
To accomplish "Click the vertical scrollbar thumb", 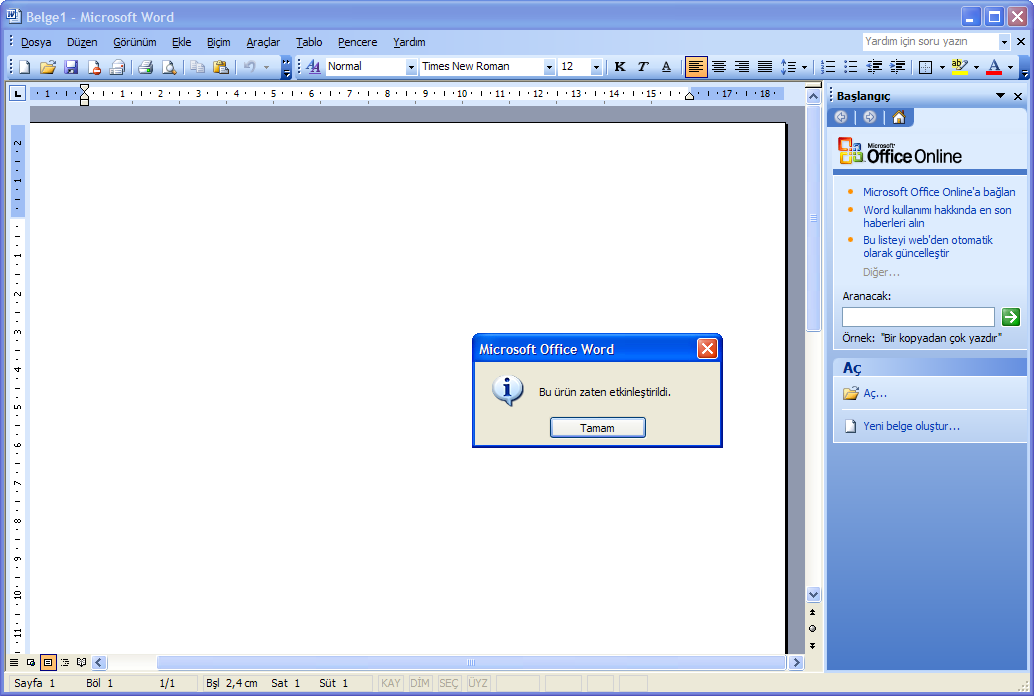I will coord(813,218).
